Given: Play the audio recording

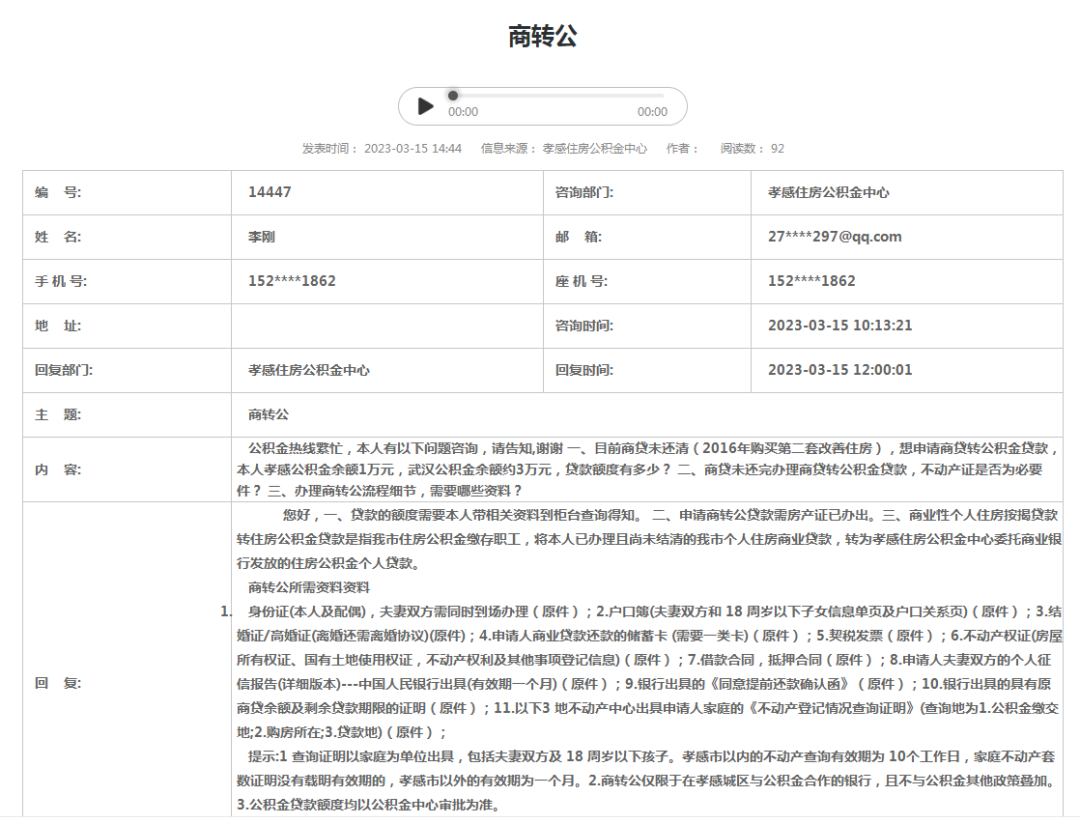Looking at the screenshot, I should [x=426, y=106].
